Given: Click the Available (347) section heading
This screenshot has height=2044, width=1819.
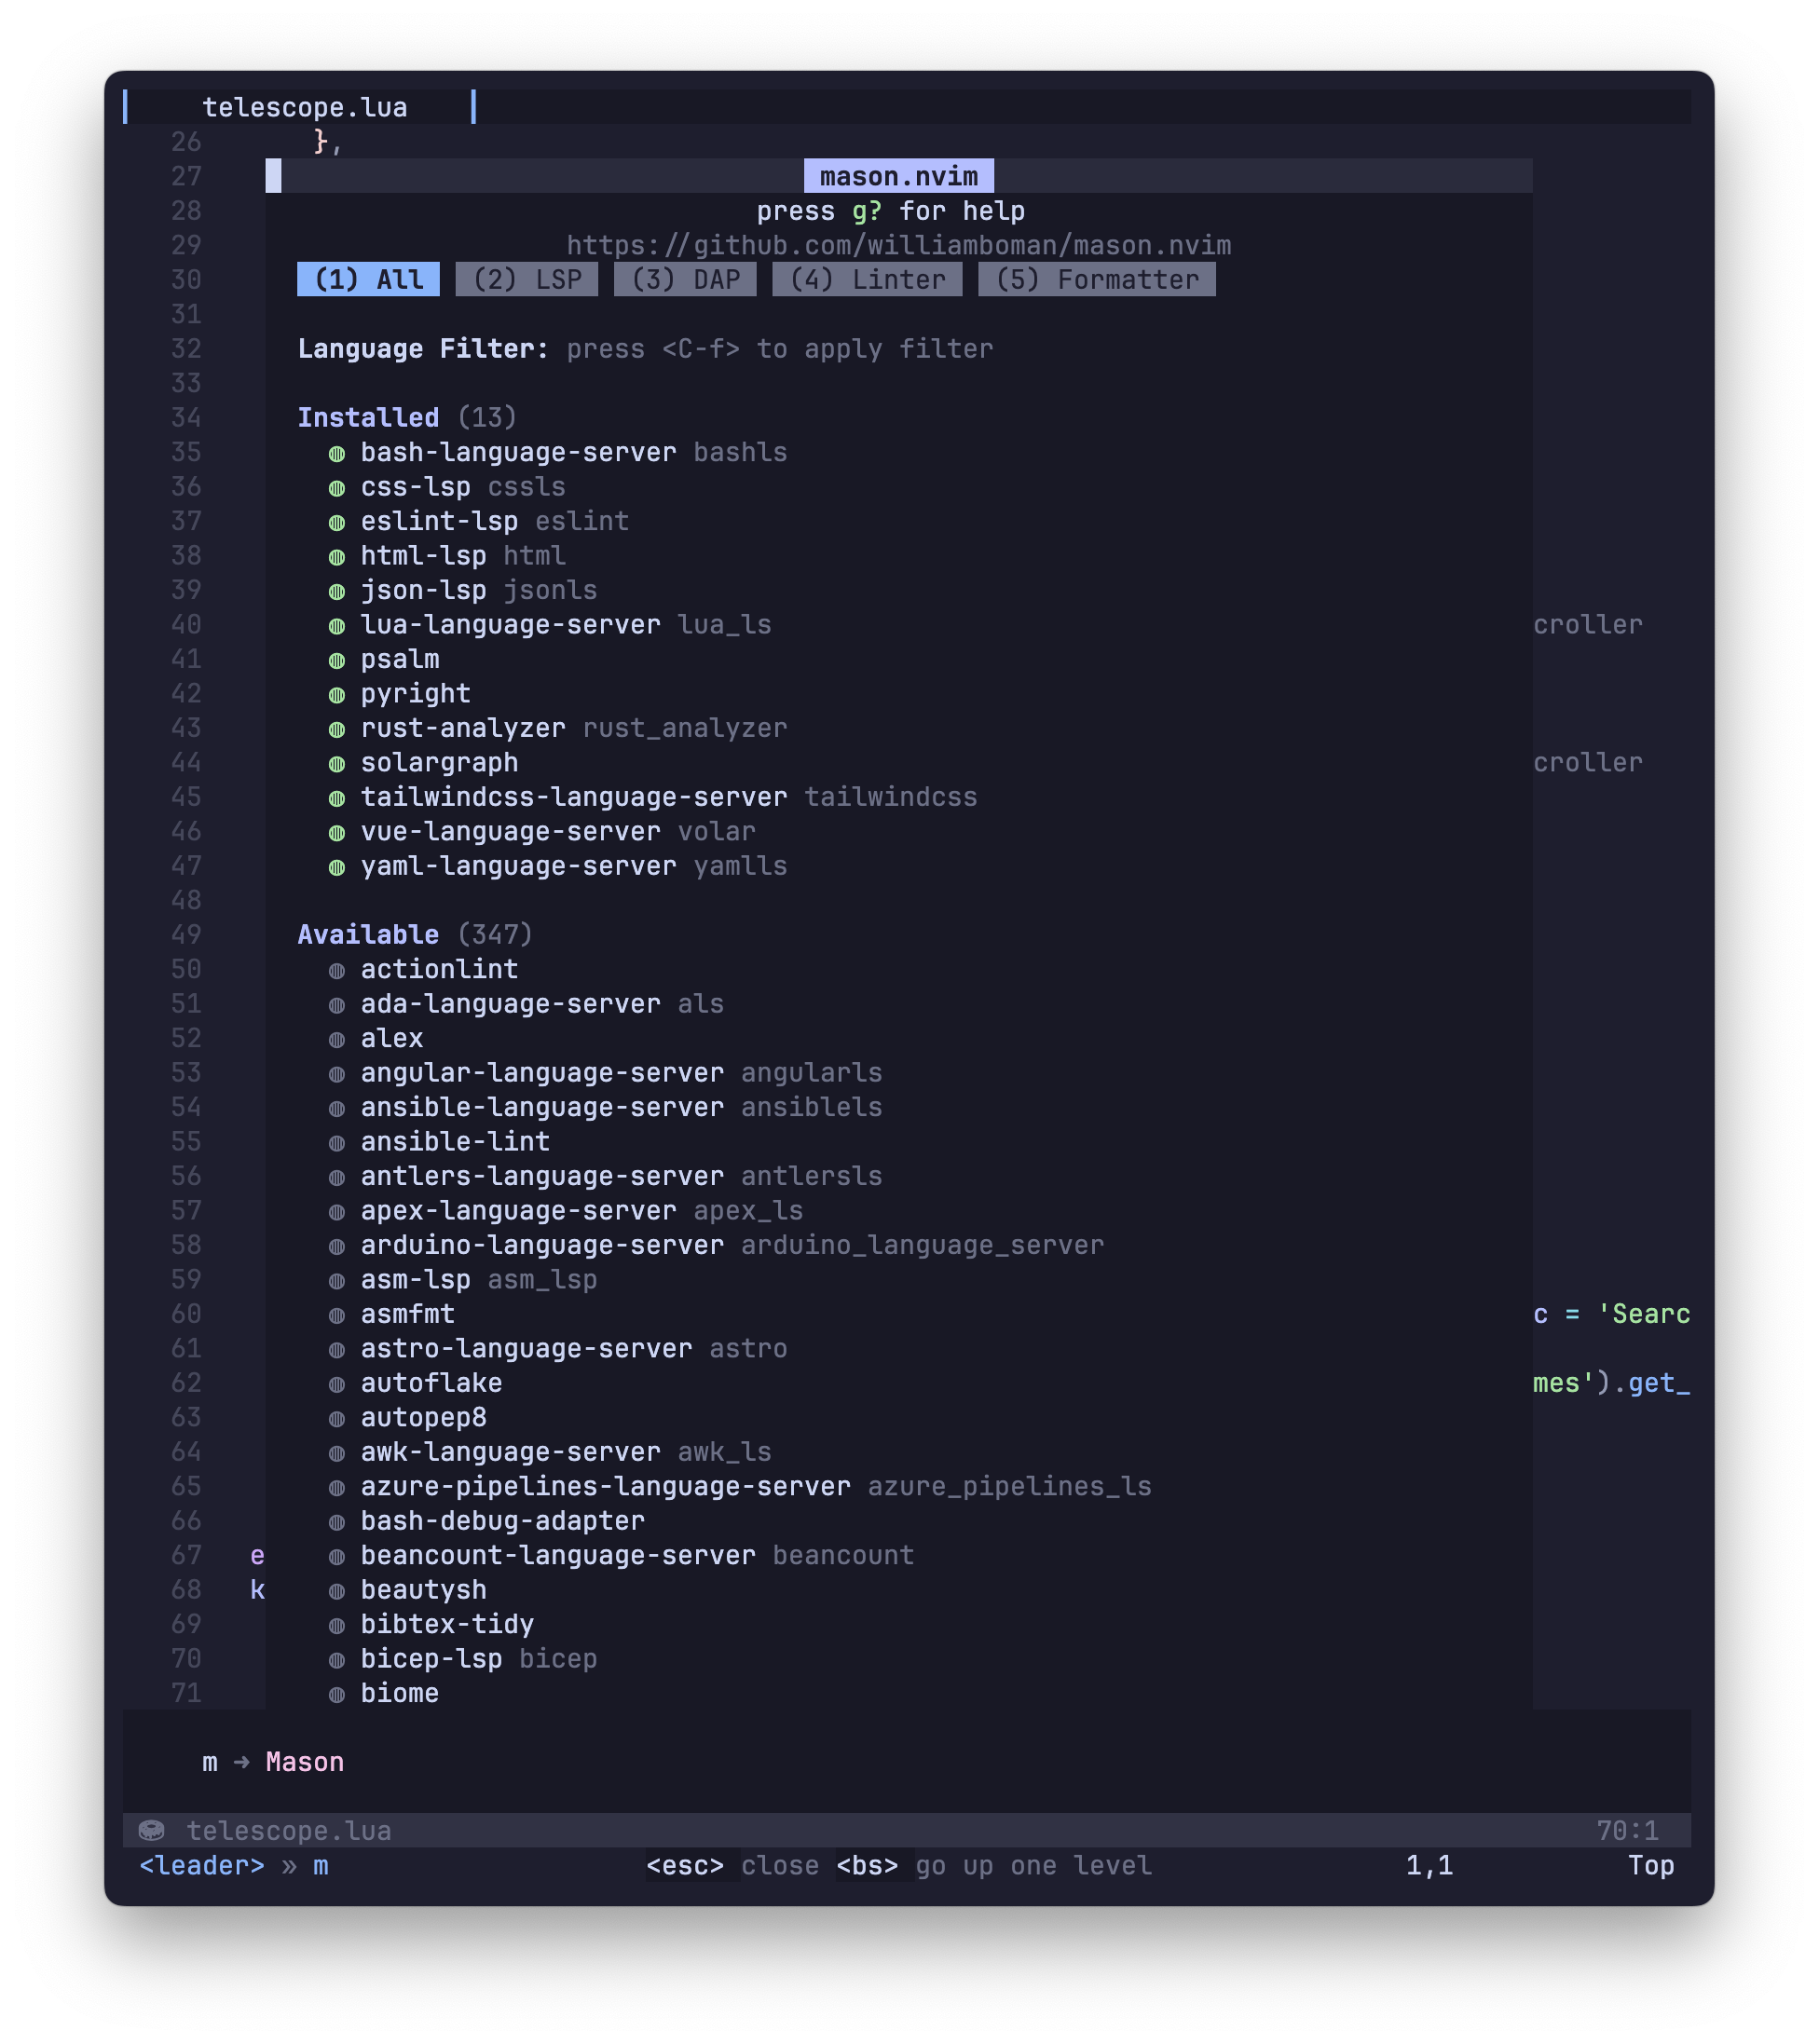Looking at the screenshot, I should pos(415,934).
